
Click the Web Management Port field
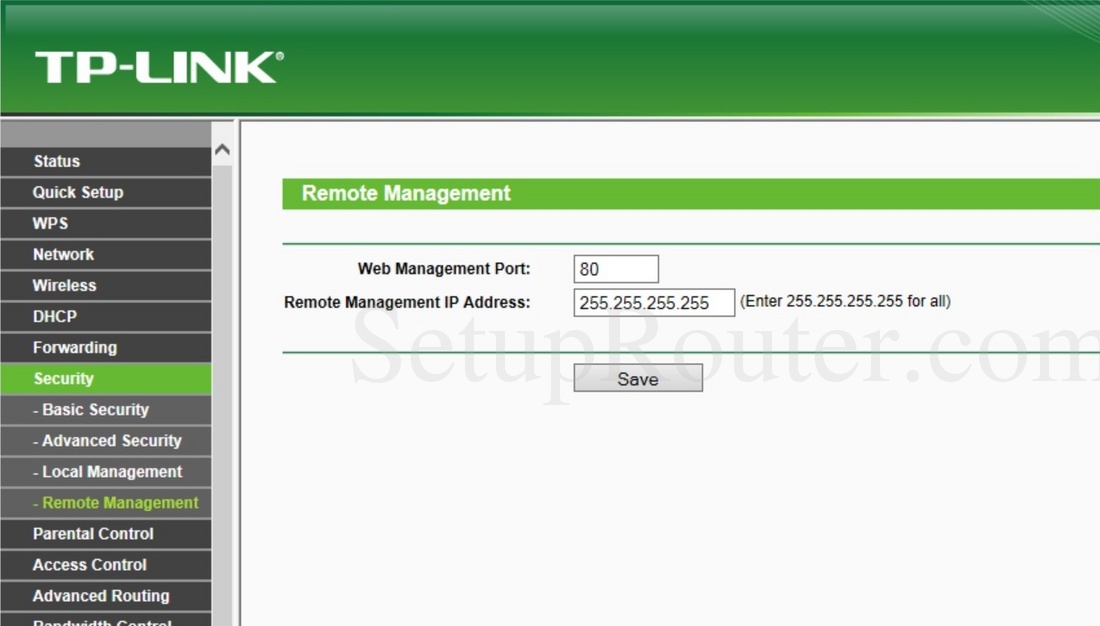616,268
